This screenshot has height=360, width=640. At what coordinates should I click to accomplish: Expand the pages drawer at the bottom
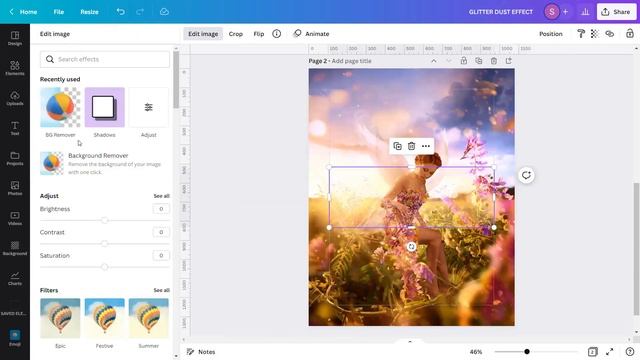click(x=410, y=341)
